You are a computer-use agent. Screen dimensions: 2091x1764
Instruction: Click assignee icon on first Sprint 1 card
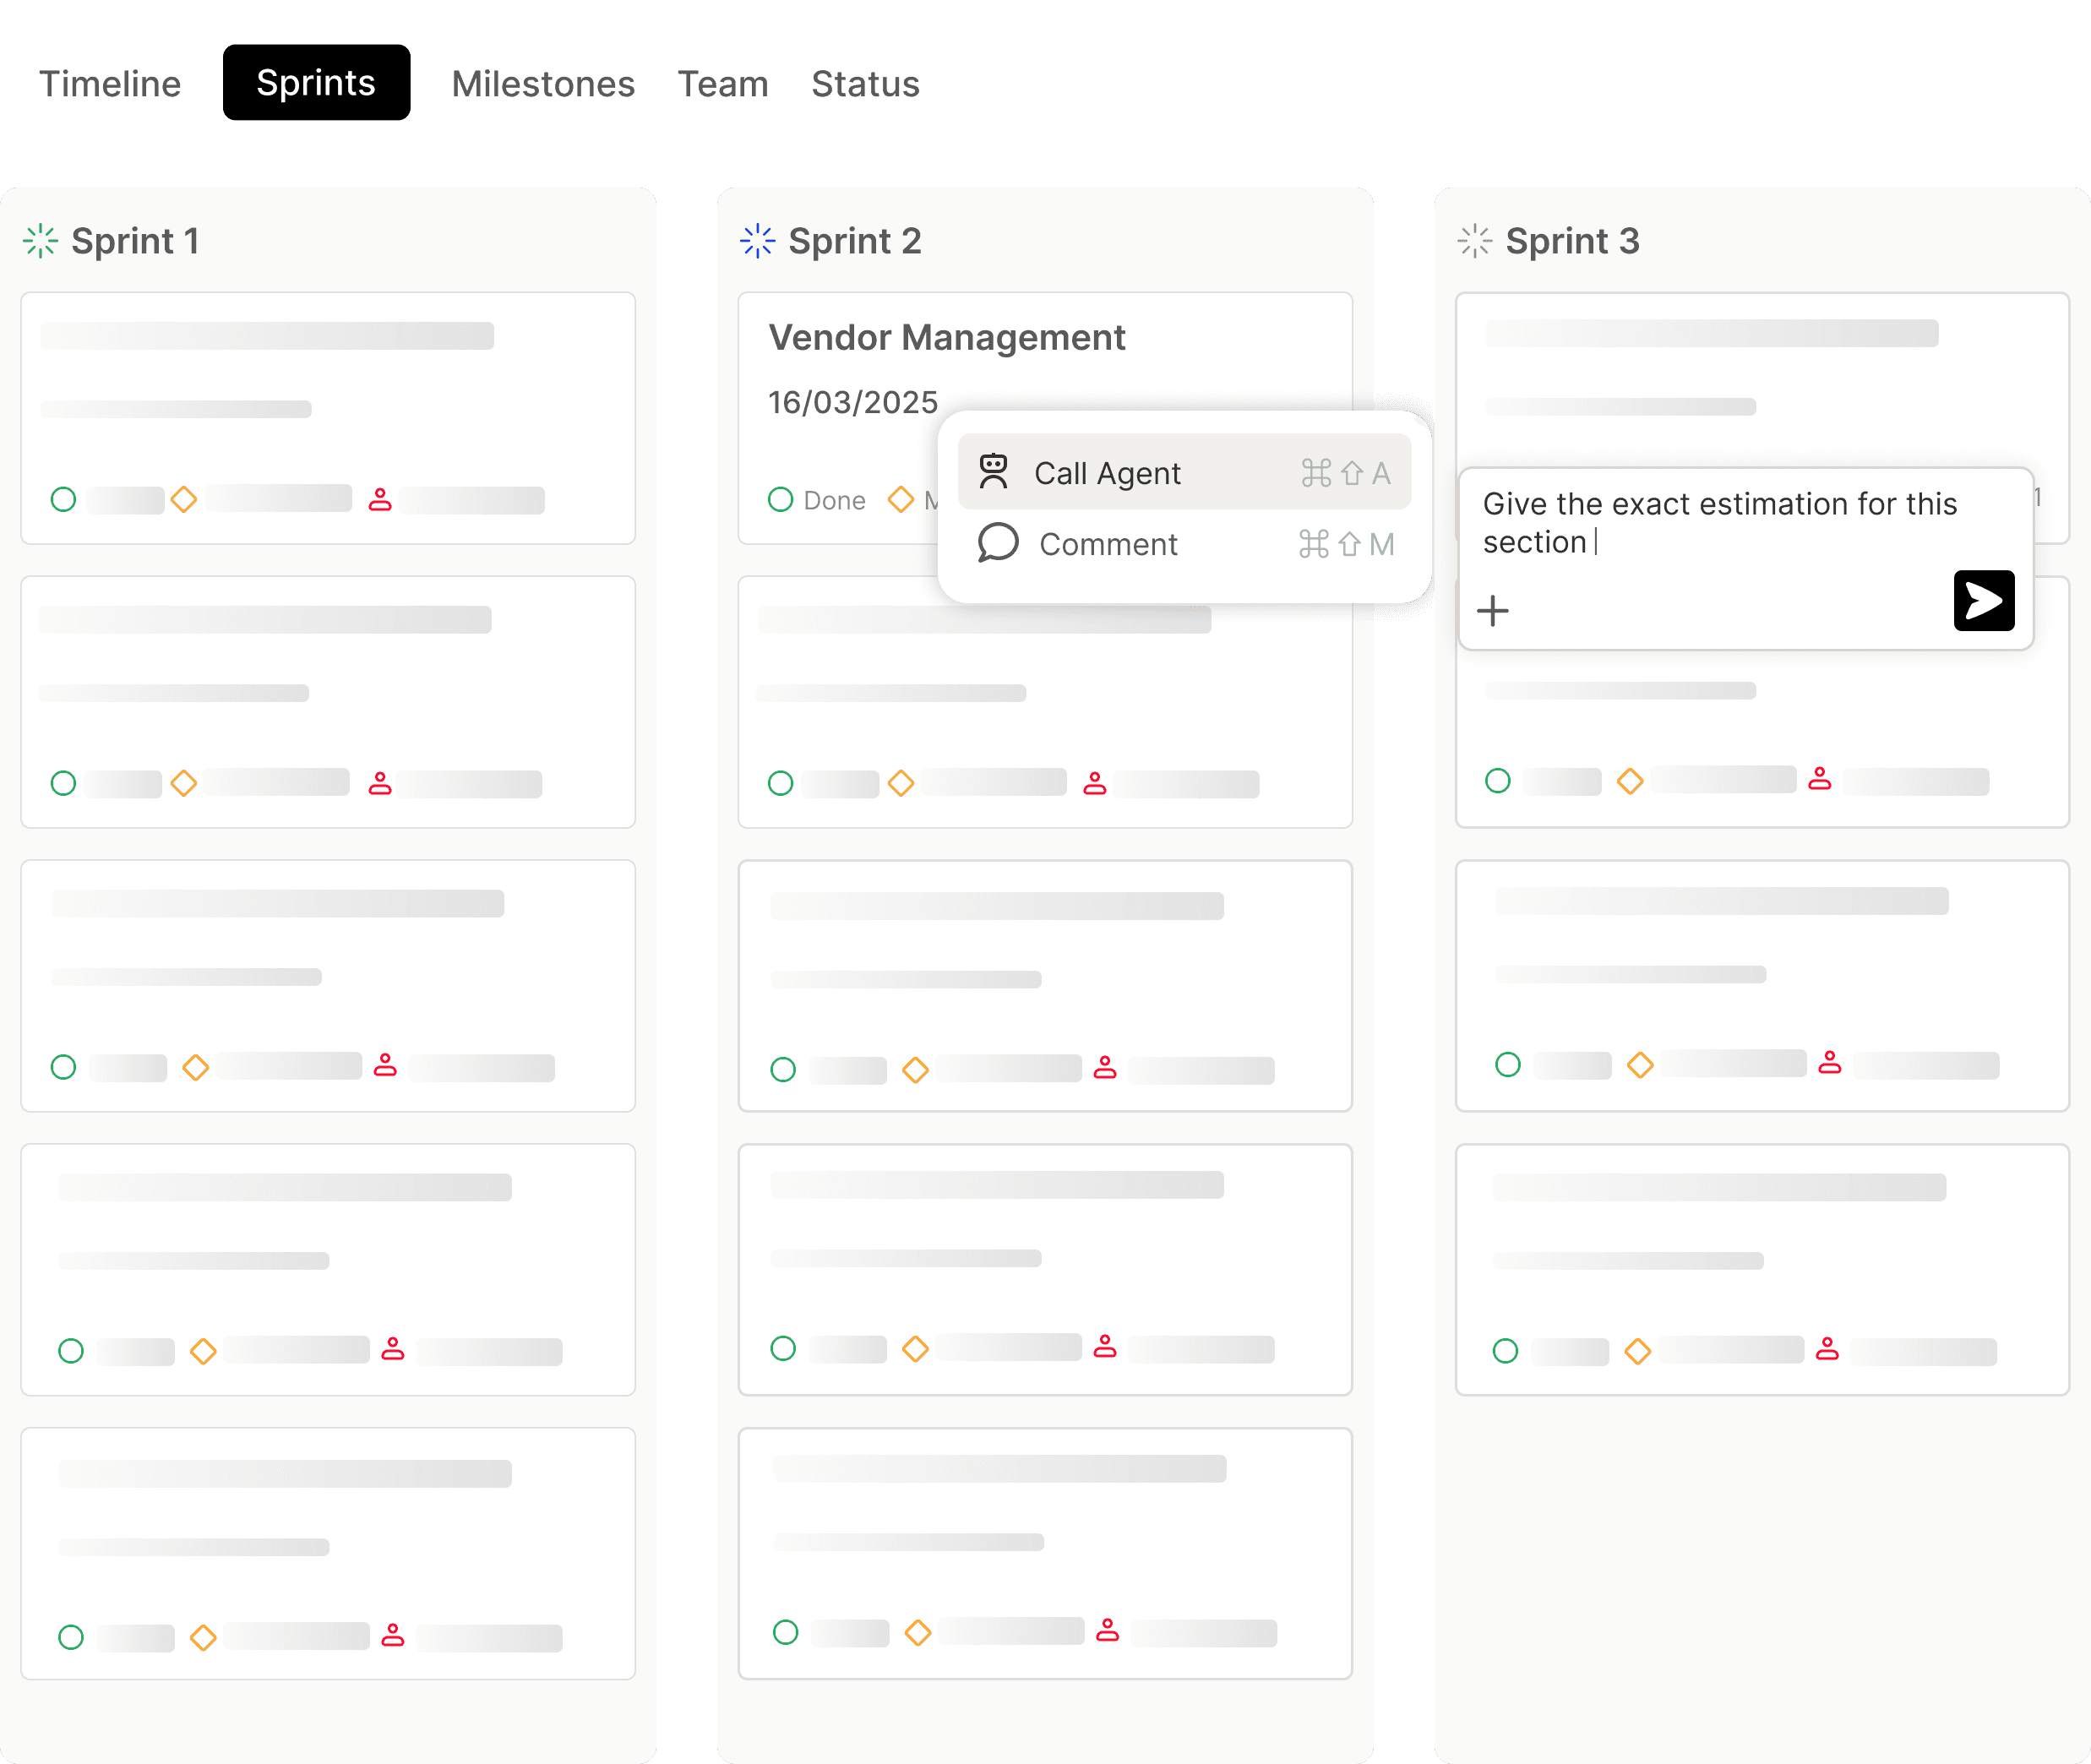tap(380, 499)
